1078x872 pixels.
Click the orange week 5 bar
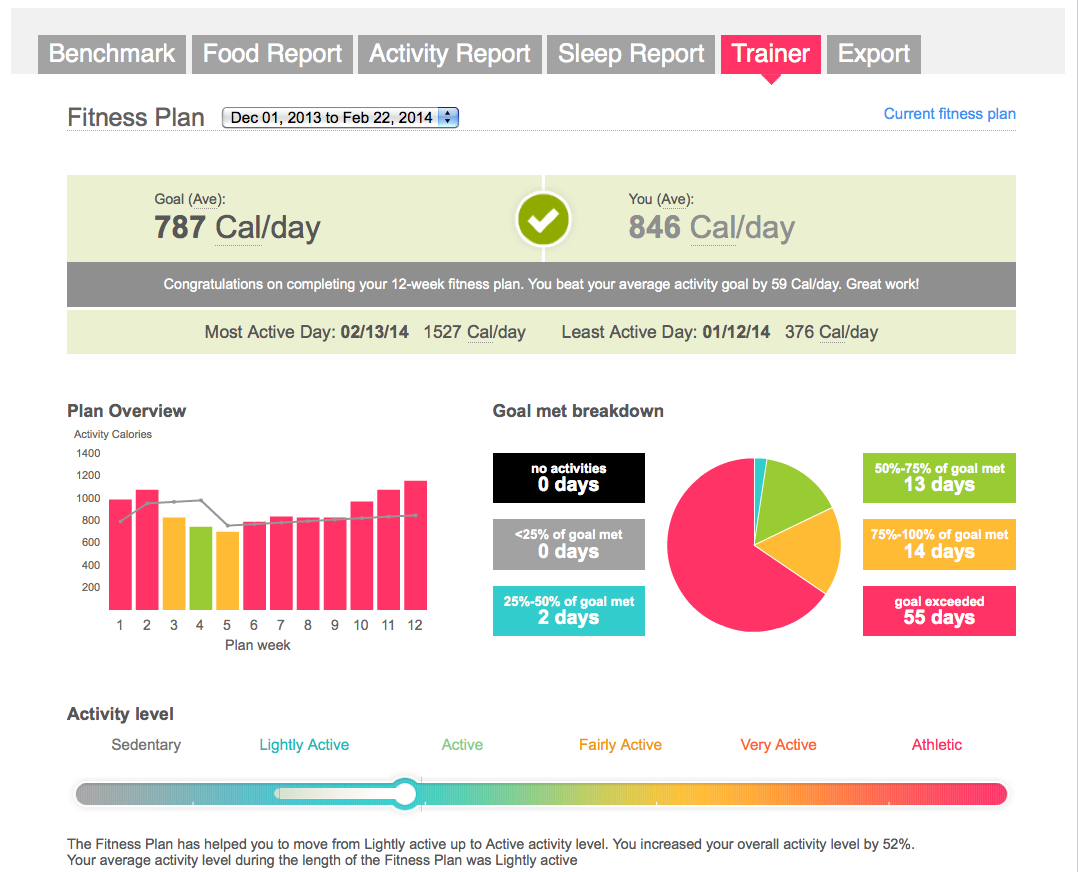(x=228, y=570)
